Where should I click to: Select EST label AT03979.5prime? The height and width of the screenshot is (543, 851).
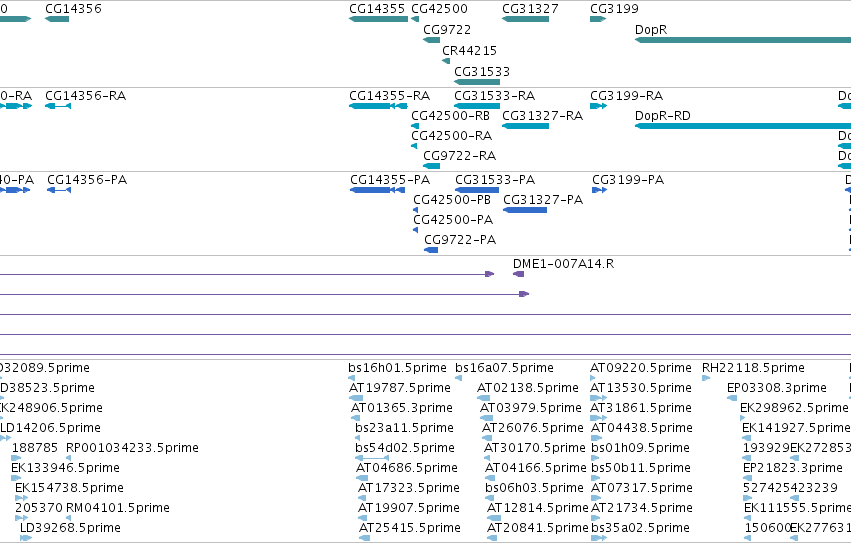531,408
